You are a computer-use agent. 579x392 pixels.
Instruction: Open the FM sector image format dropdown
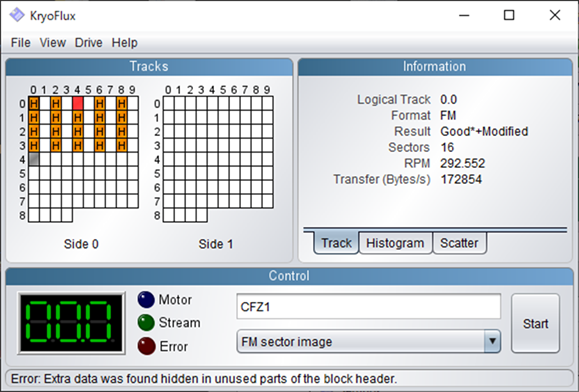click(369, 341)
